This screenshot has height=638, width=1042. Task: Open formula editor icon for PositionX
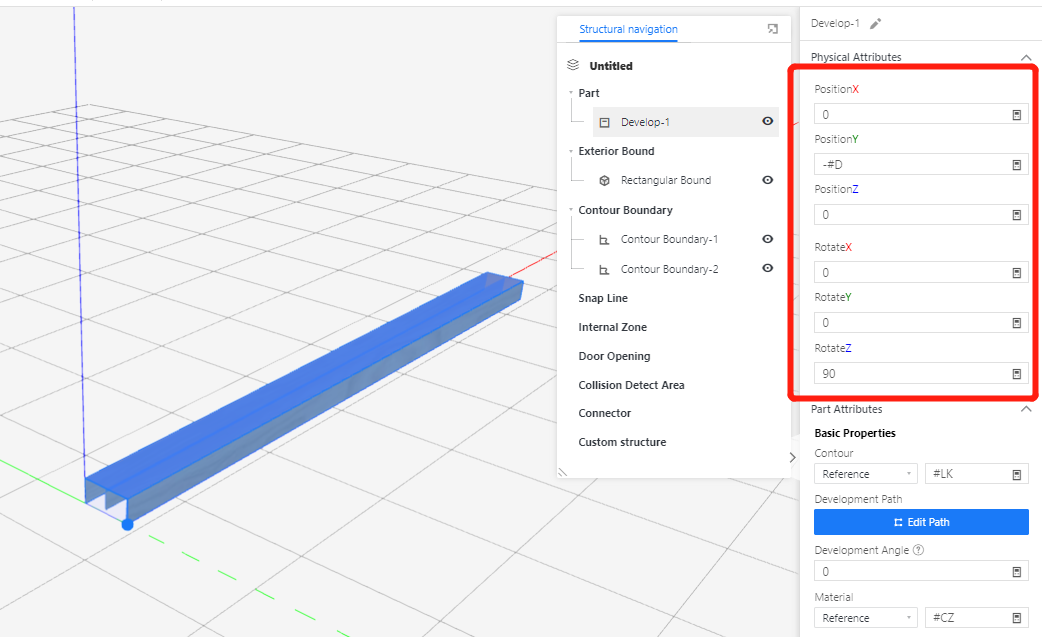(1017, 115)
